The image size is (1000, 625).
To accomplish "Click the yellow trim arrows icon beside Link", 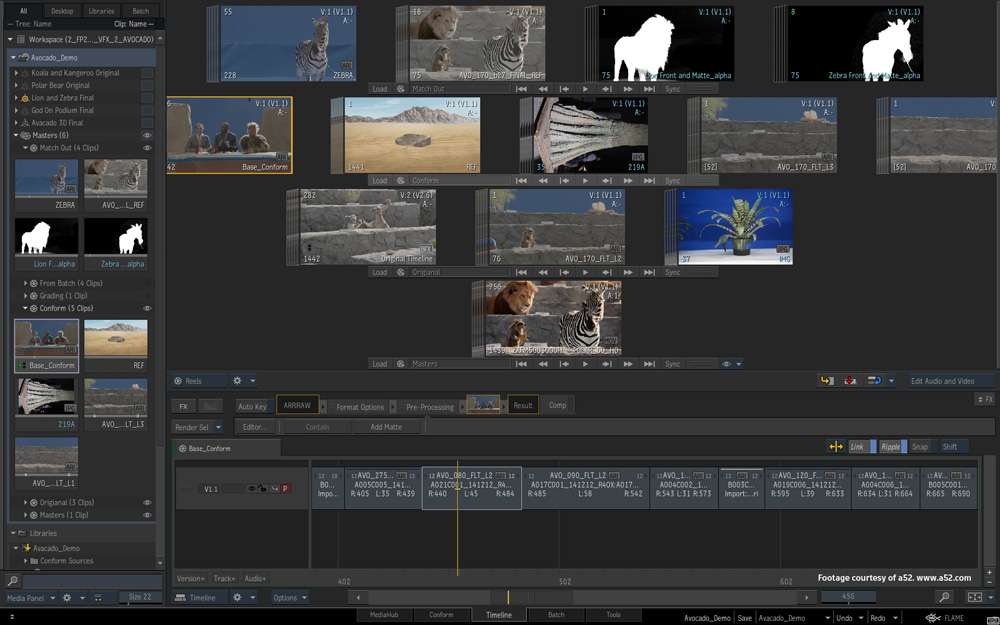I will pos(835,446).
